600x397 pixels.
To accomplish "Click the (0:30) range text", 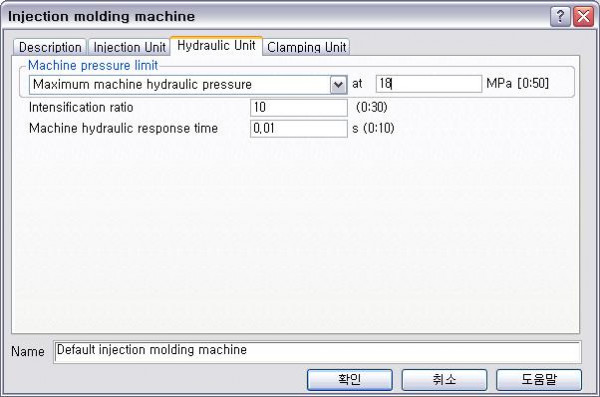I will 372,107.
